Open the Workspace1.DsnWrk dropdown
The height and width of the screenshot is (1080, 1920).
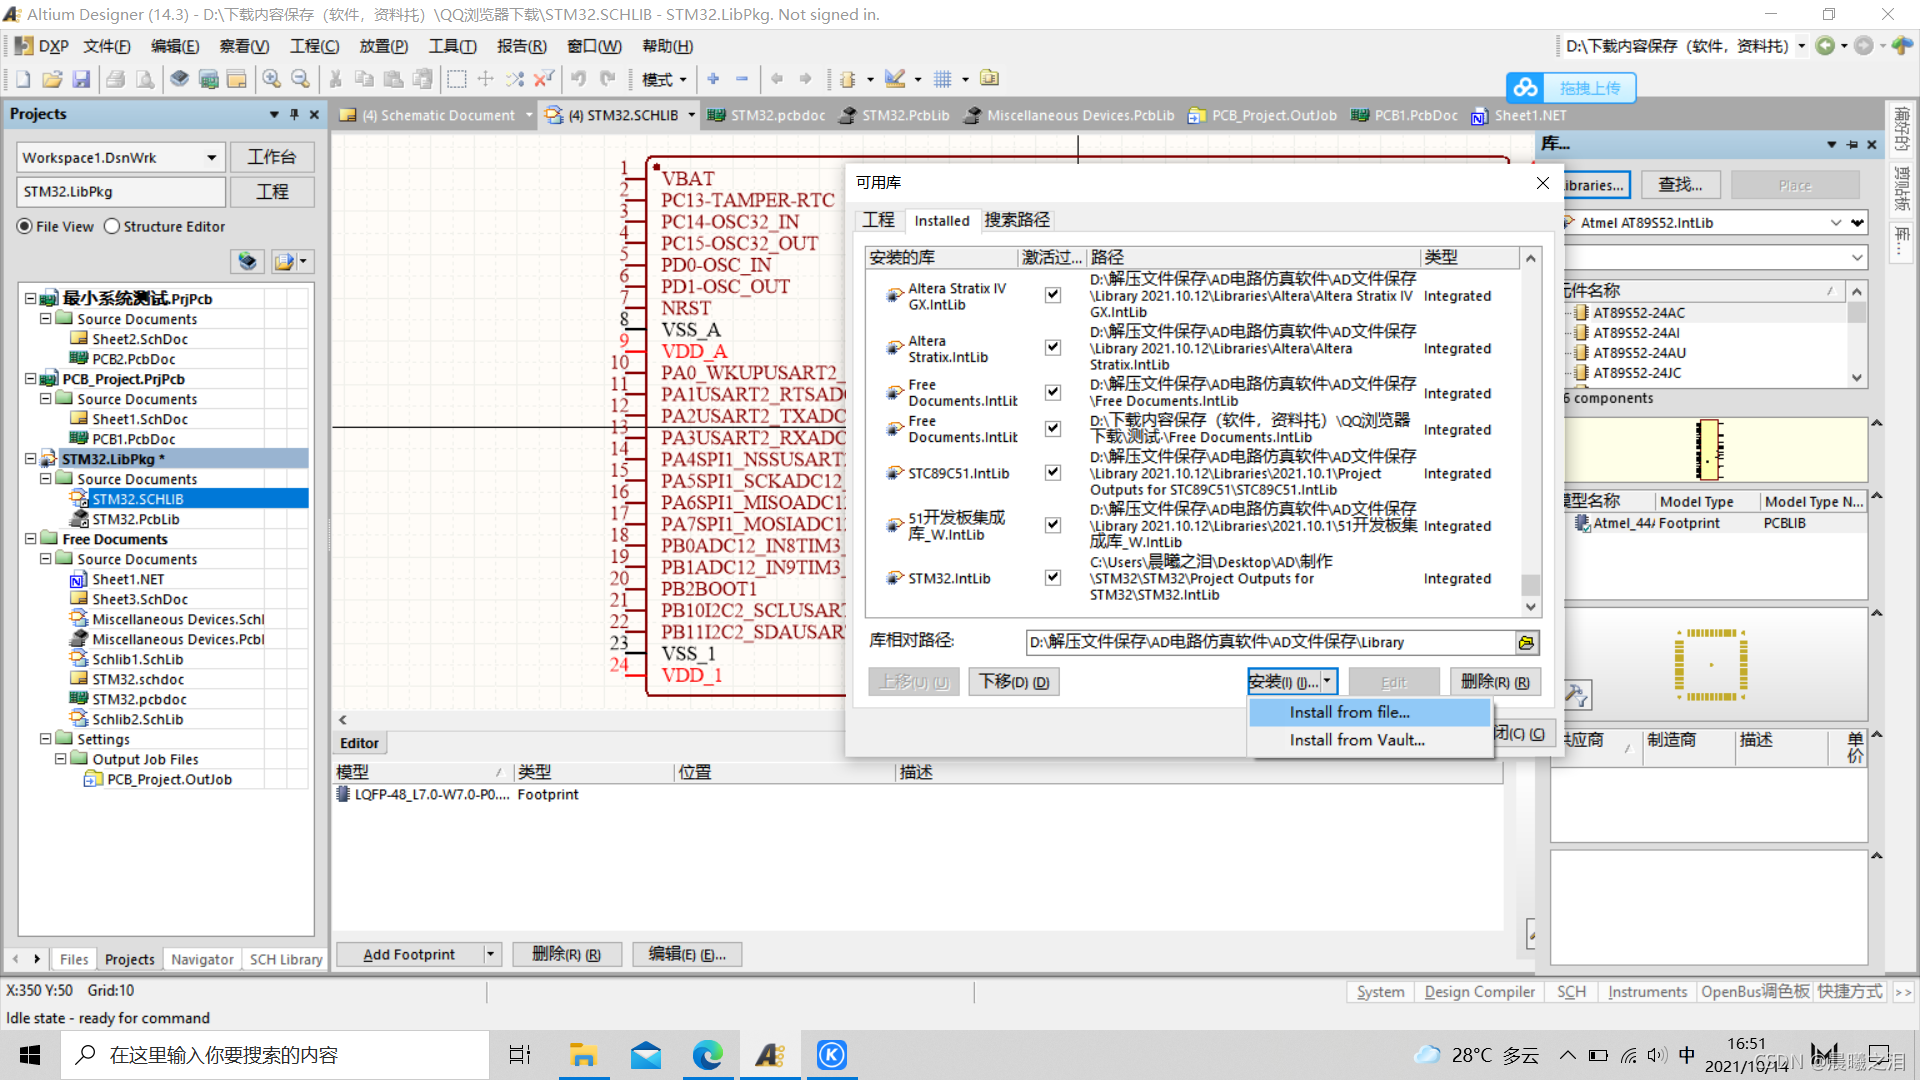click(211, 158)
